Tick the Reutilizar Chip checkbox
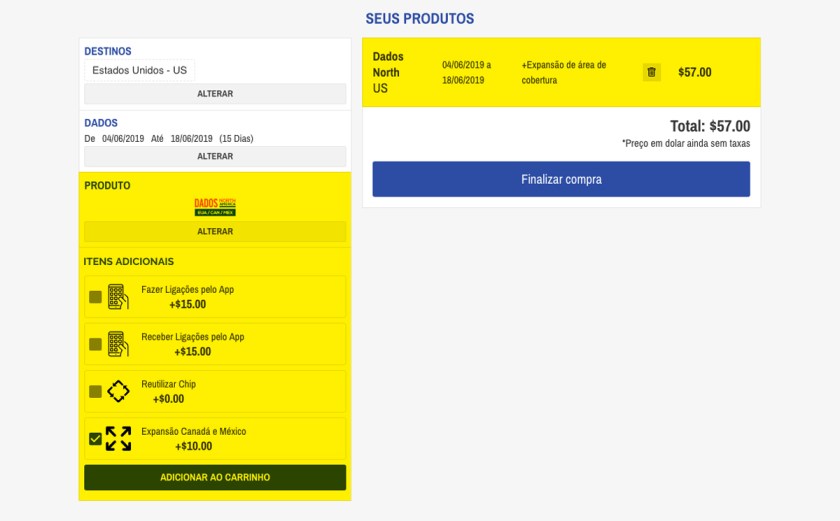 coord(95,391)
